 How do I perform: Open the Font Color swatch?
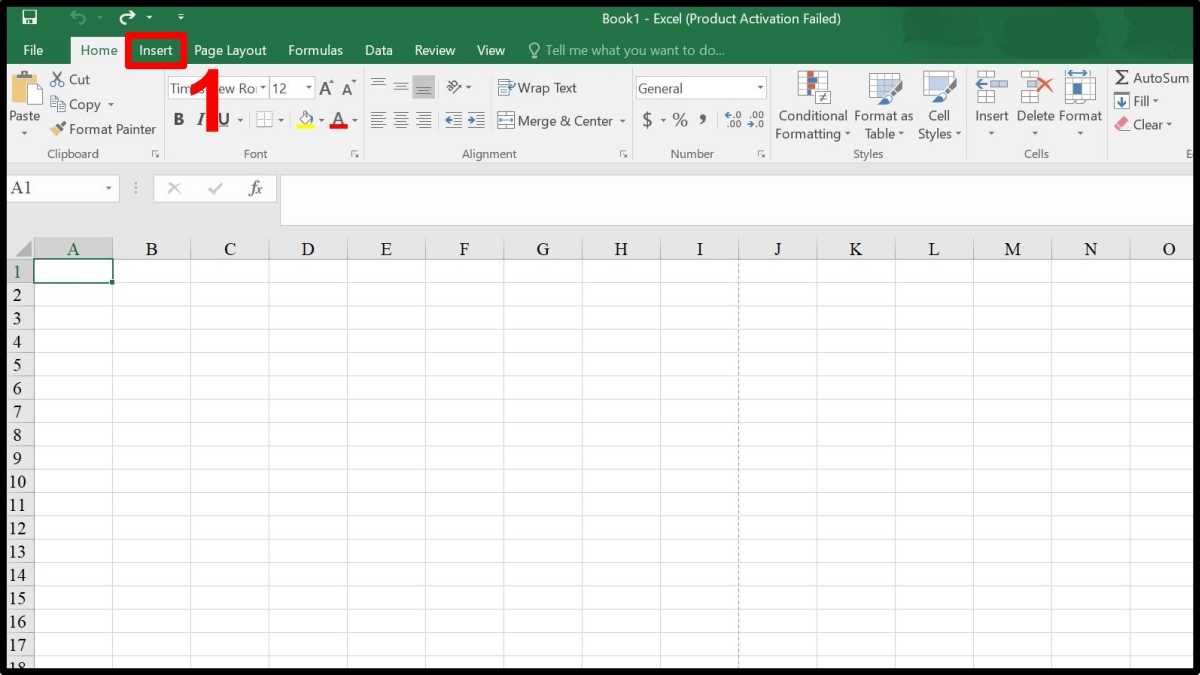tap(339, 120)
